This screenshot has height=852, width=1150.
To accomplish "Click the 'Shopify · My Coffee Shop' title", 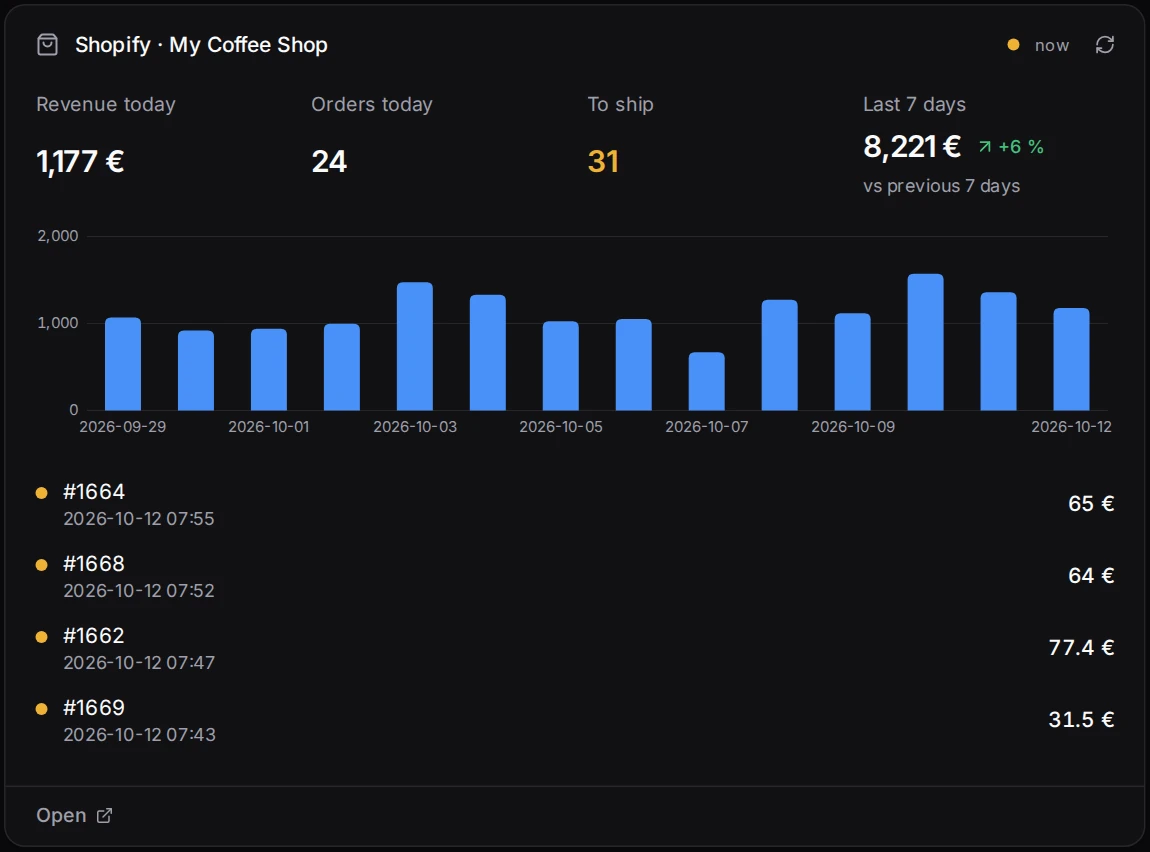I will coord(201,45).
